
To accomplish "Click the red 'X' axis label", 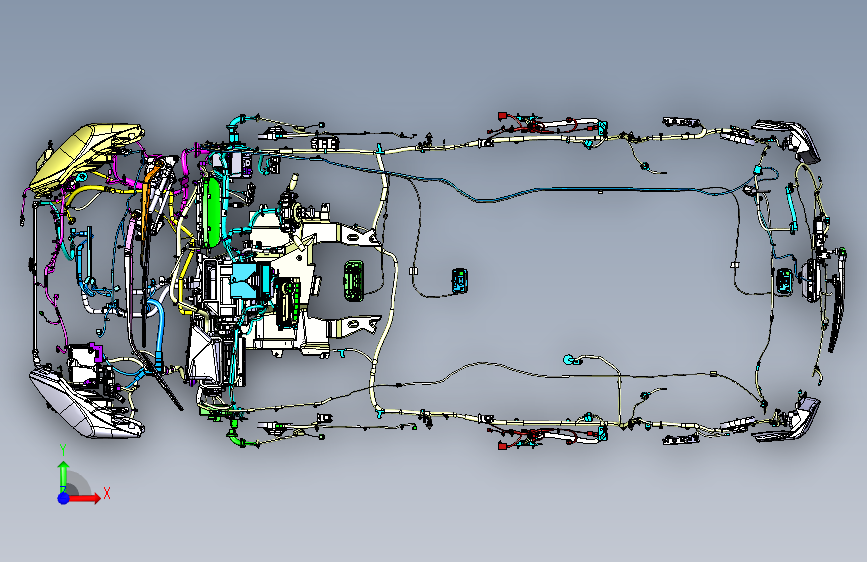I will 107,493.
